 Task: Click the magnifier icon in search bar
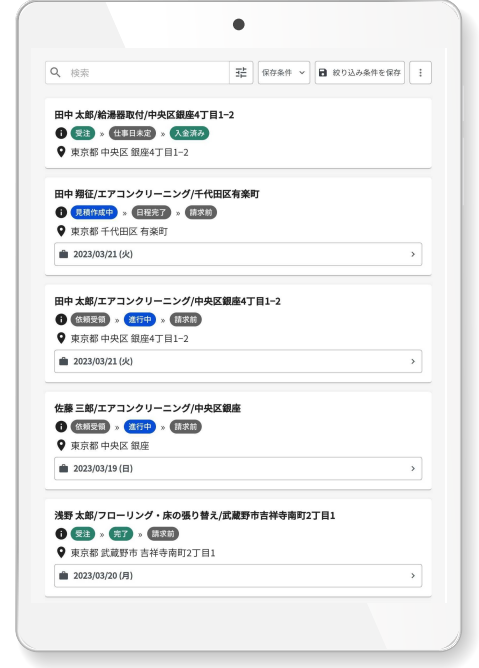tap(55, 72)
